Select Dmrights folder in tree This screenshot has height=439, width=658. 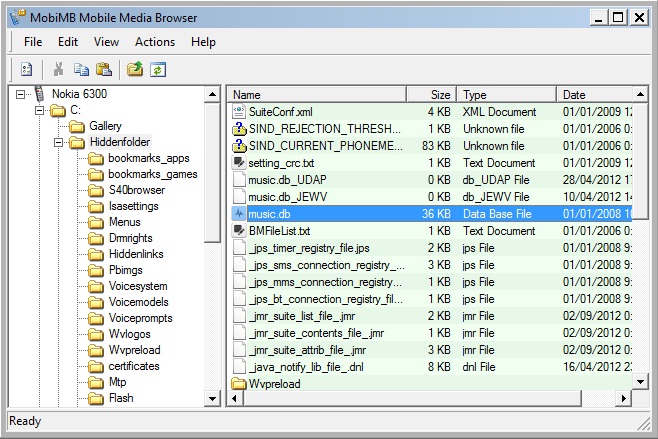(x=131, y=238)
